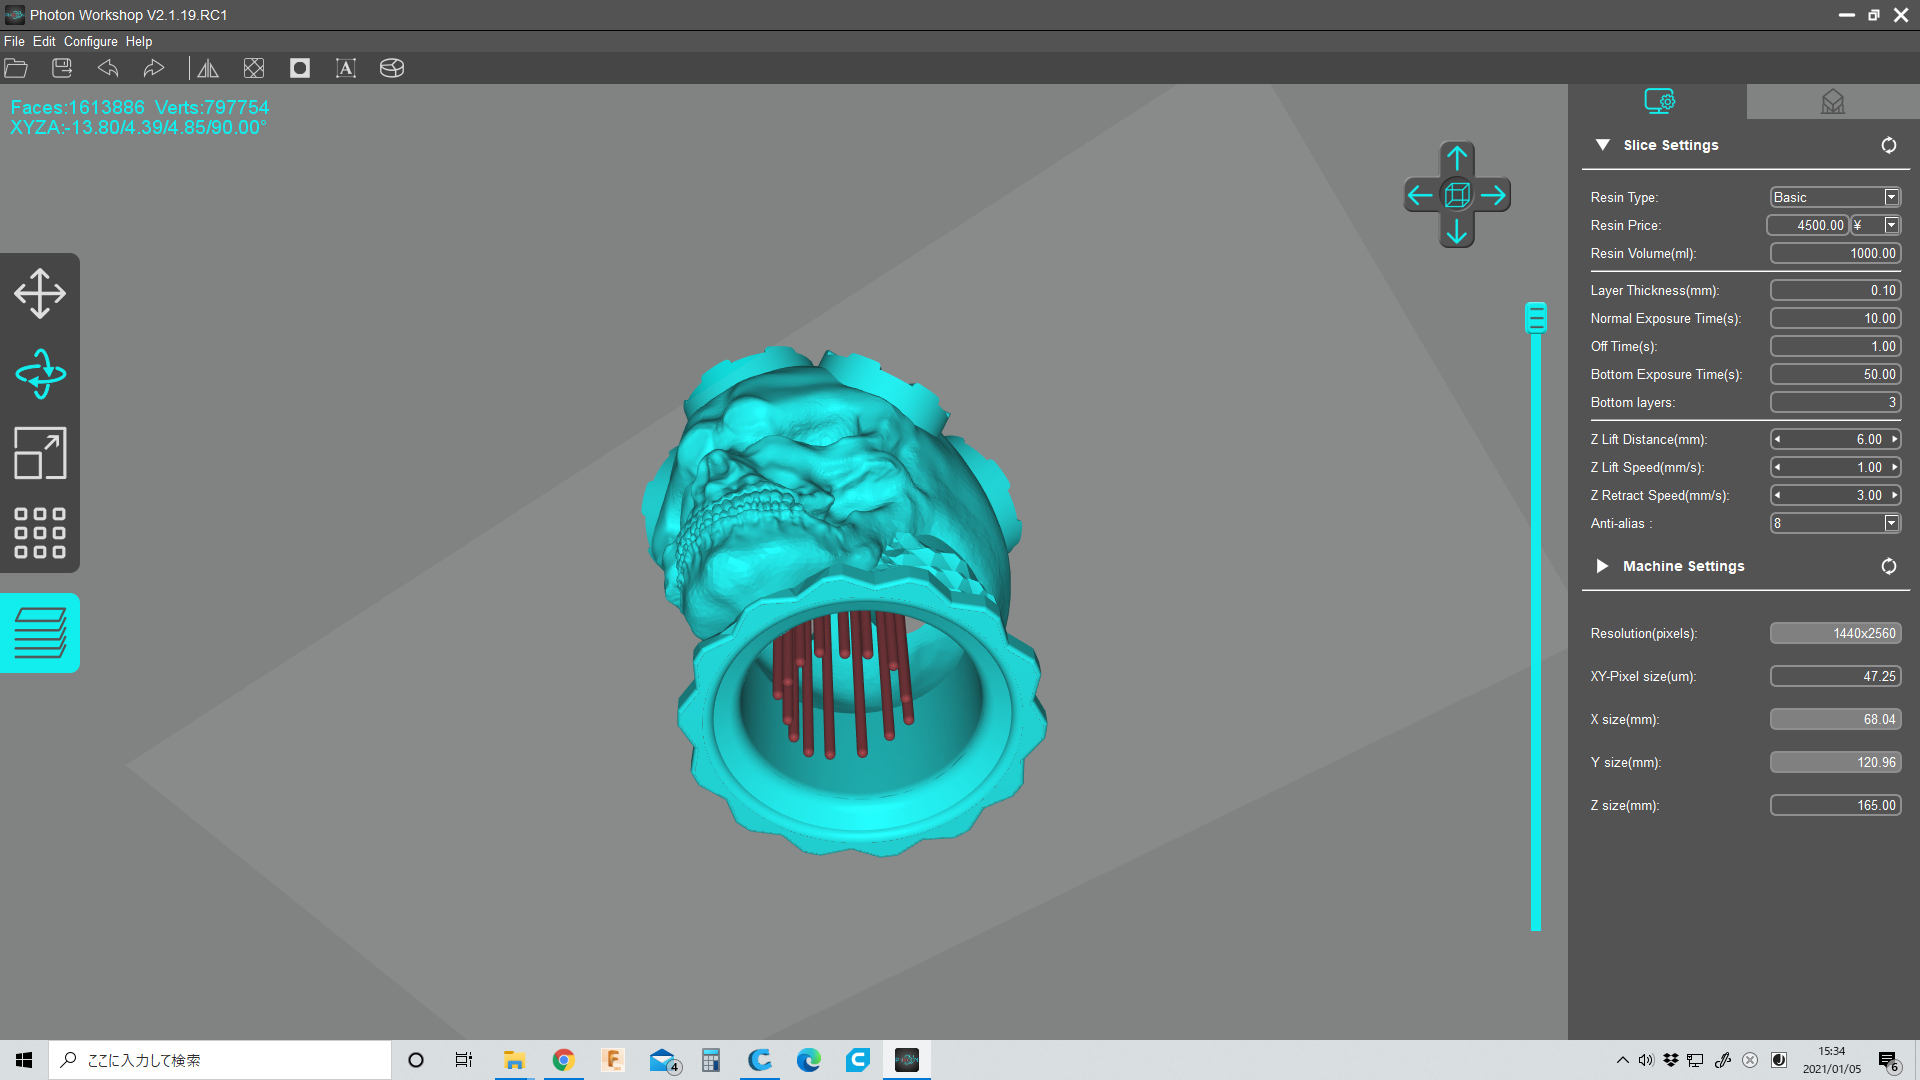Select the Move tool in left sidebar
Image resolution: width=1920 pixels, height=1080 pixels.
point(40,293)
